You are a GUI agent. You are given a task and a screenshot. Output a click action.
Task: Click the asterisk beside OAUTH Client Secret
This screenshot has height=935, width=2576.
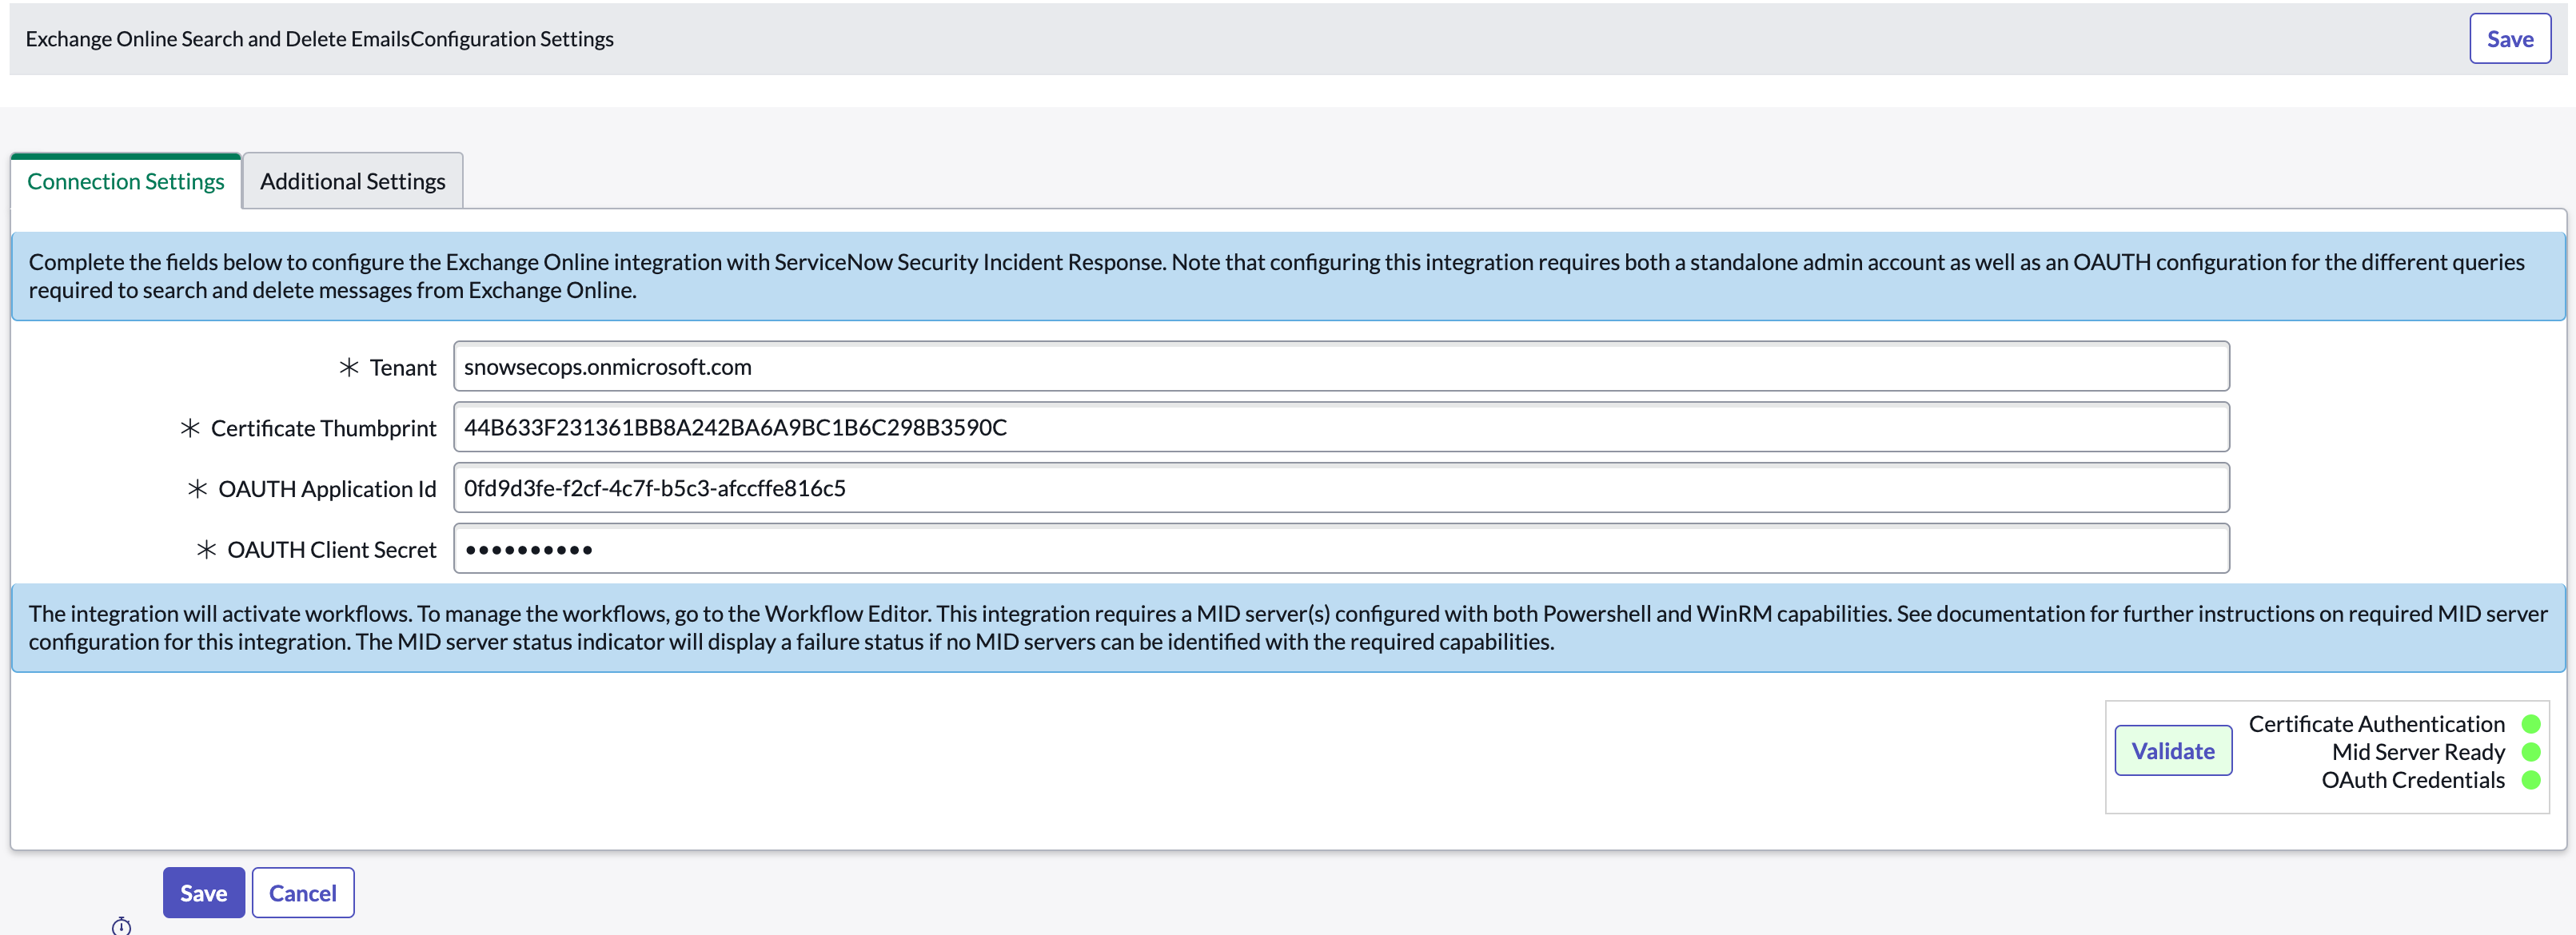click(x=206, y=550)
